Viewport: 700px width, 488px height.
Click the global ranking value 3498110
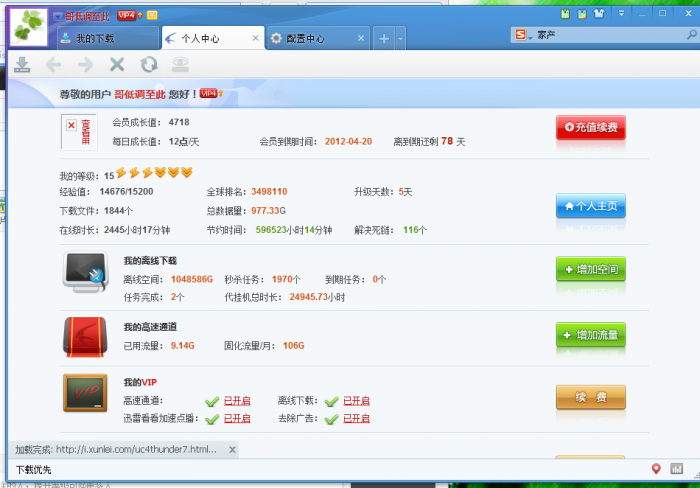point(269,192)
